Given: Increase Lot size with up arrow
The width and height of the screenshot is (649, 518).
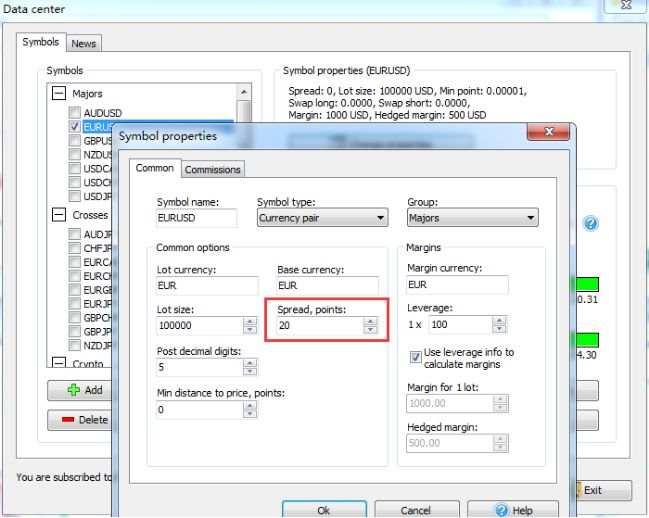Looking at the screenshot, I should coord(250,321).
